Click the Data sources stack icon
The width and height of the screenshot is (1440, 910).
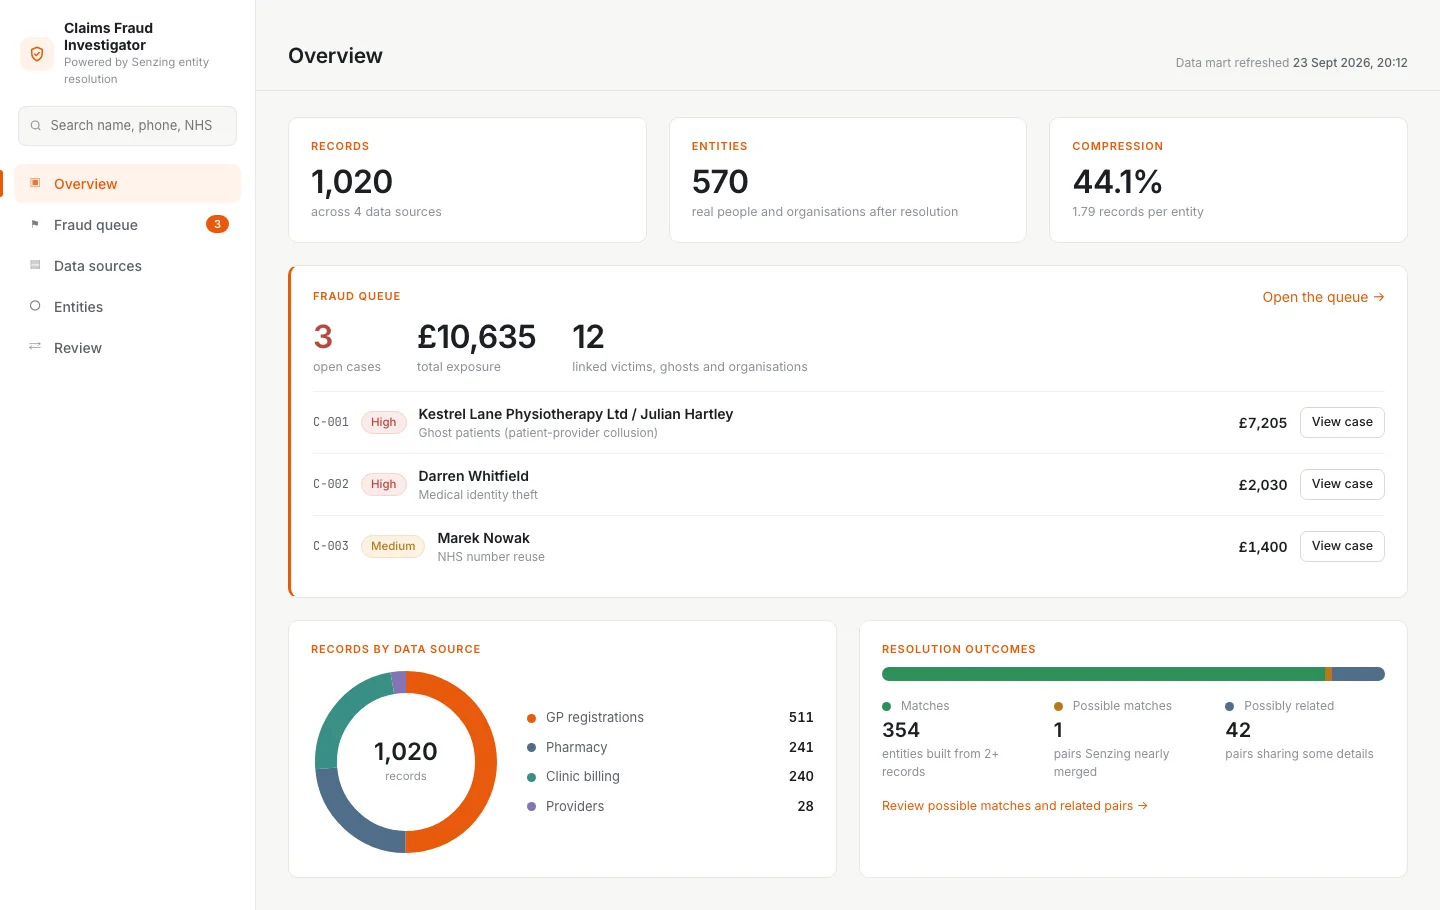click(35, 265)
